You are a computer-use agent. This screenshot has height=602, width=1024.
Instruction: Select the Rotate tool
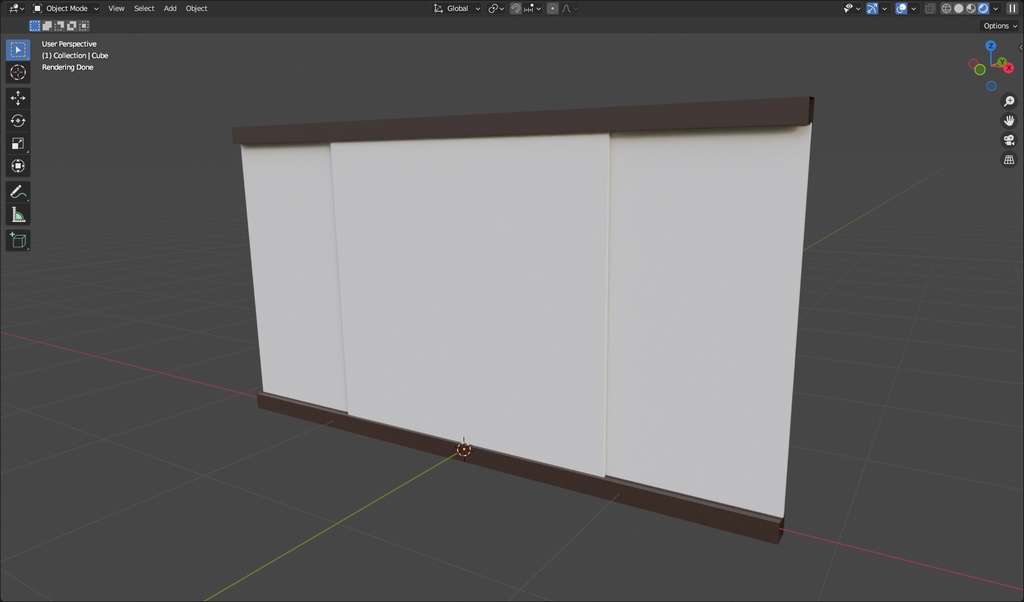pyautogui.click(x=18, y=121)
